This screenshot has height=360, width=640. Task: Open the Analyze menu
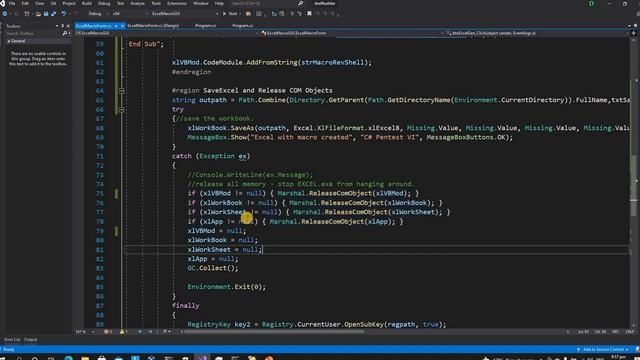(x=138, y=3)
